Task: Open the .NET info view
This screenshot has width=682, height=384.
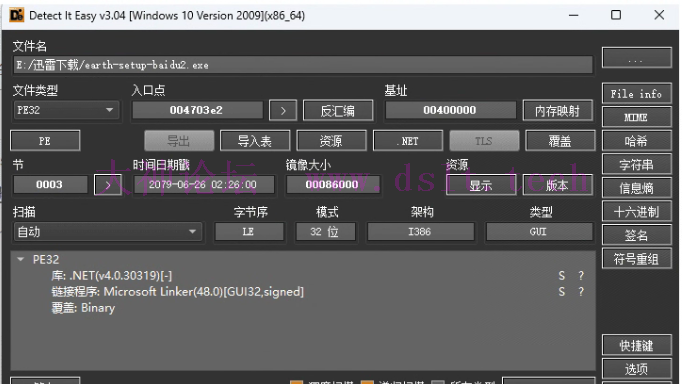Action: [x=408, y=141]
